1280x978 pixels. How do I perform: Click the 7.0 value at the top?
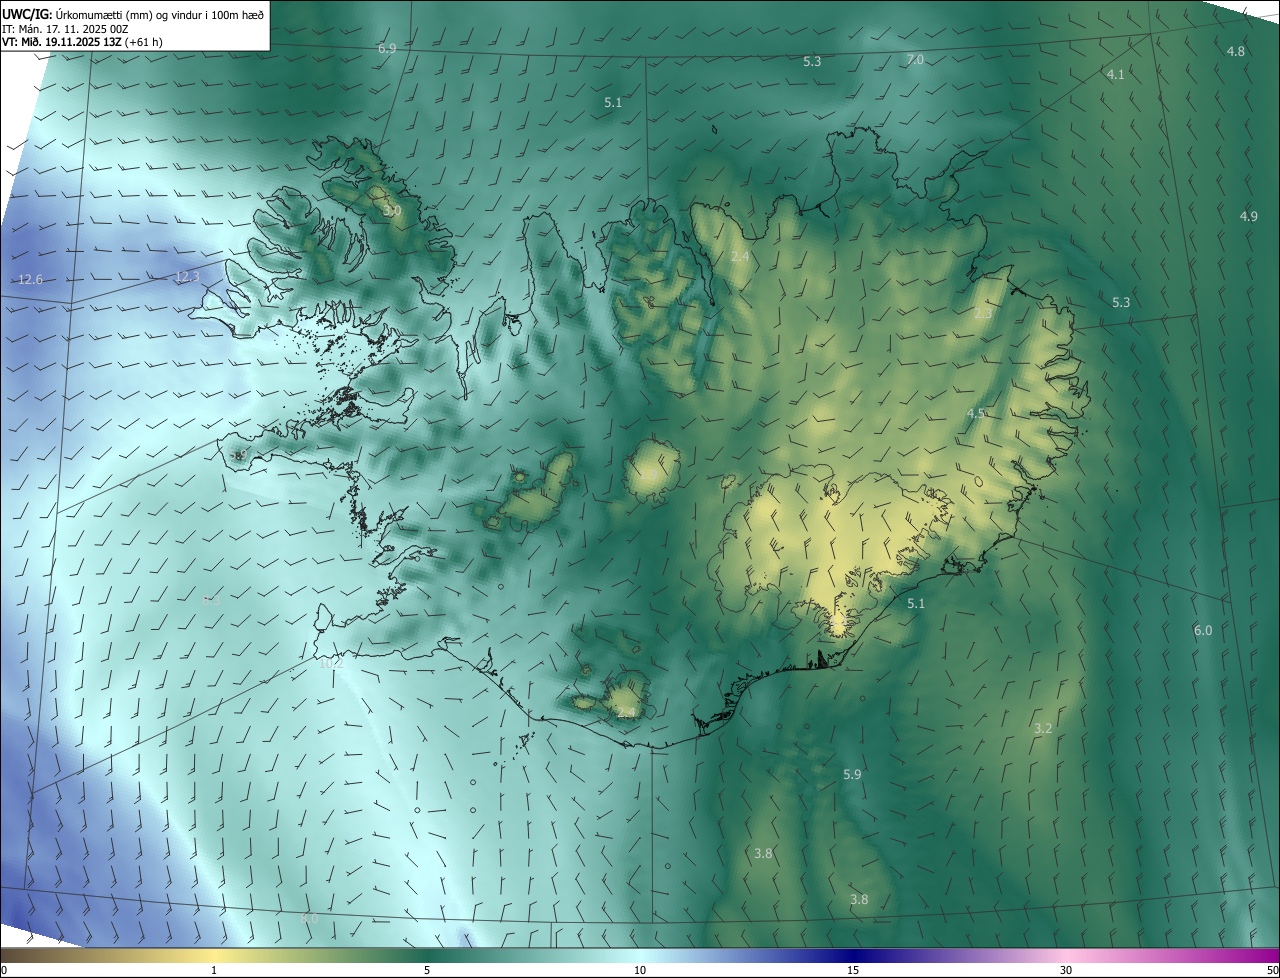(915, 60)
